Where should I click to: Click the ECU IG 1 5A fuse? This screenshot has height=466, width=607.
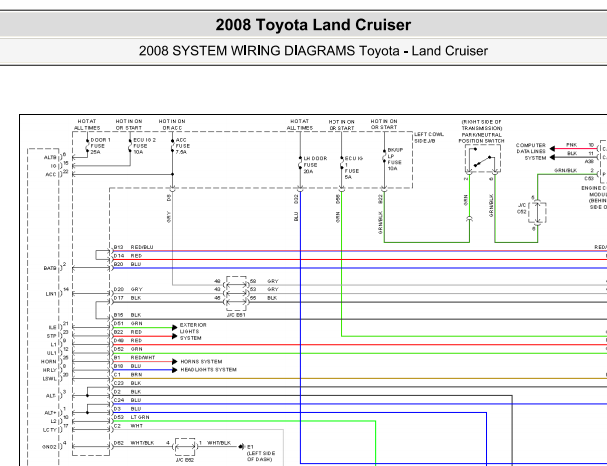tap(340, 163)
